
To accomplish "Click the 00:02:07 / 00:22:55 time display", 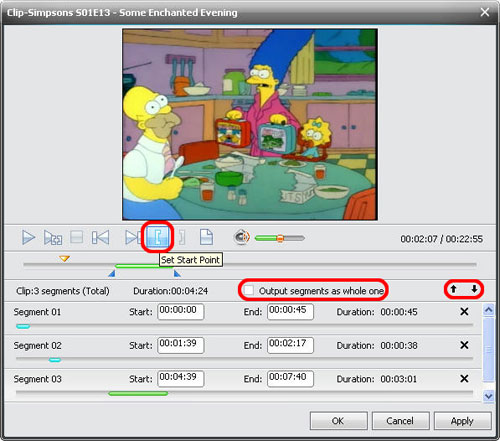I will (x=441, y=239).
